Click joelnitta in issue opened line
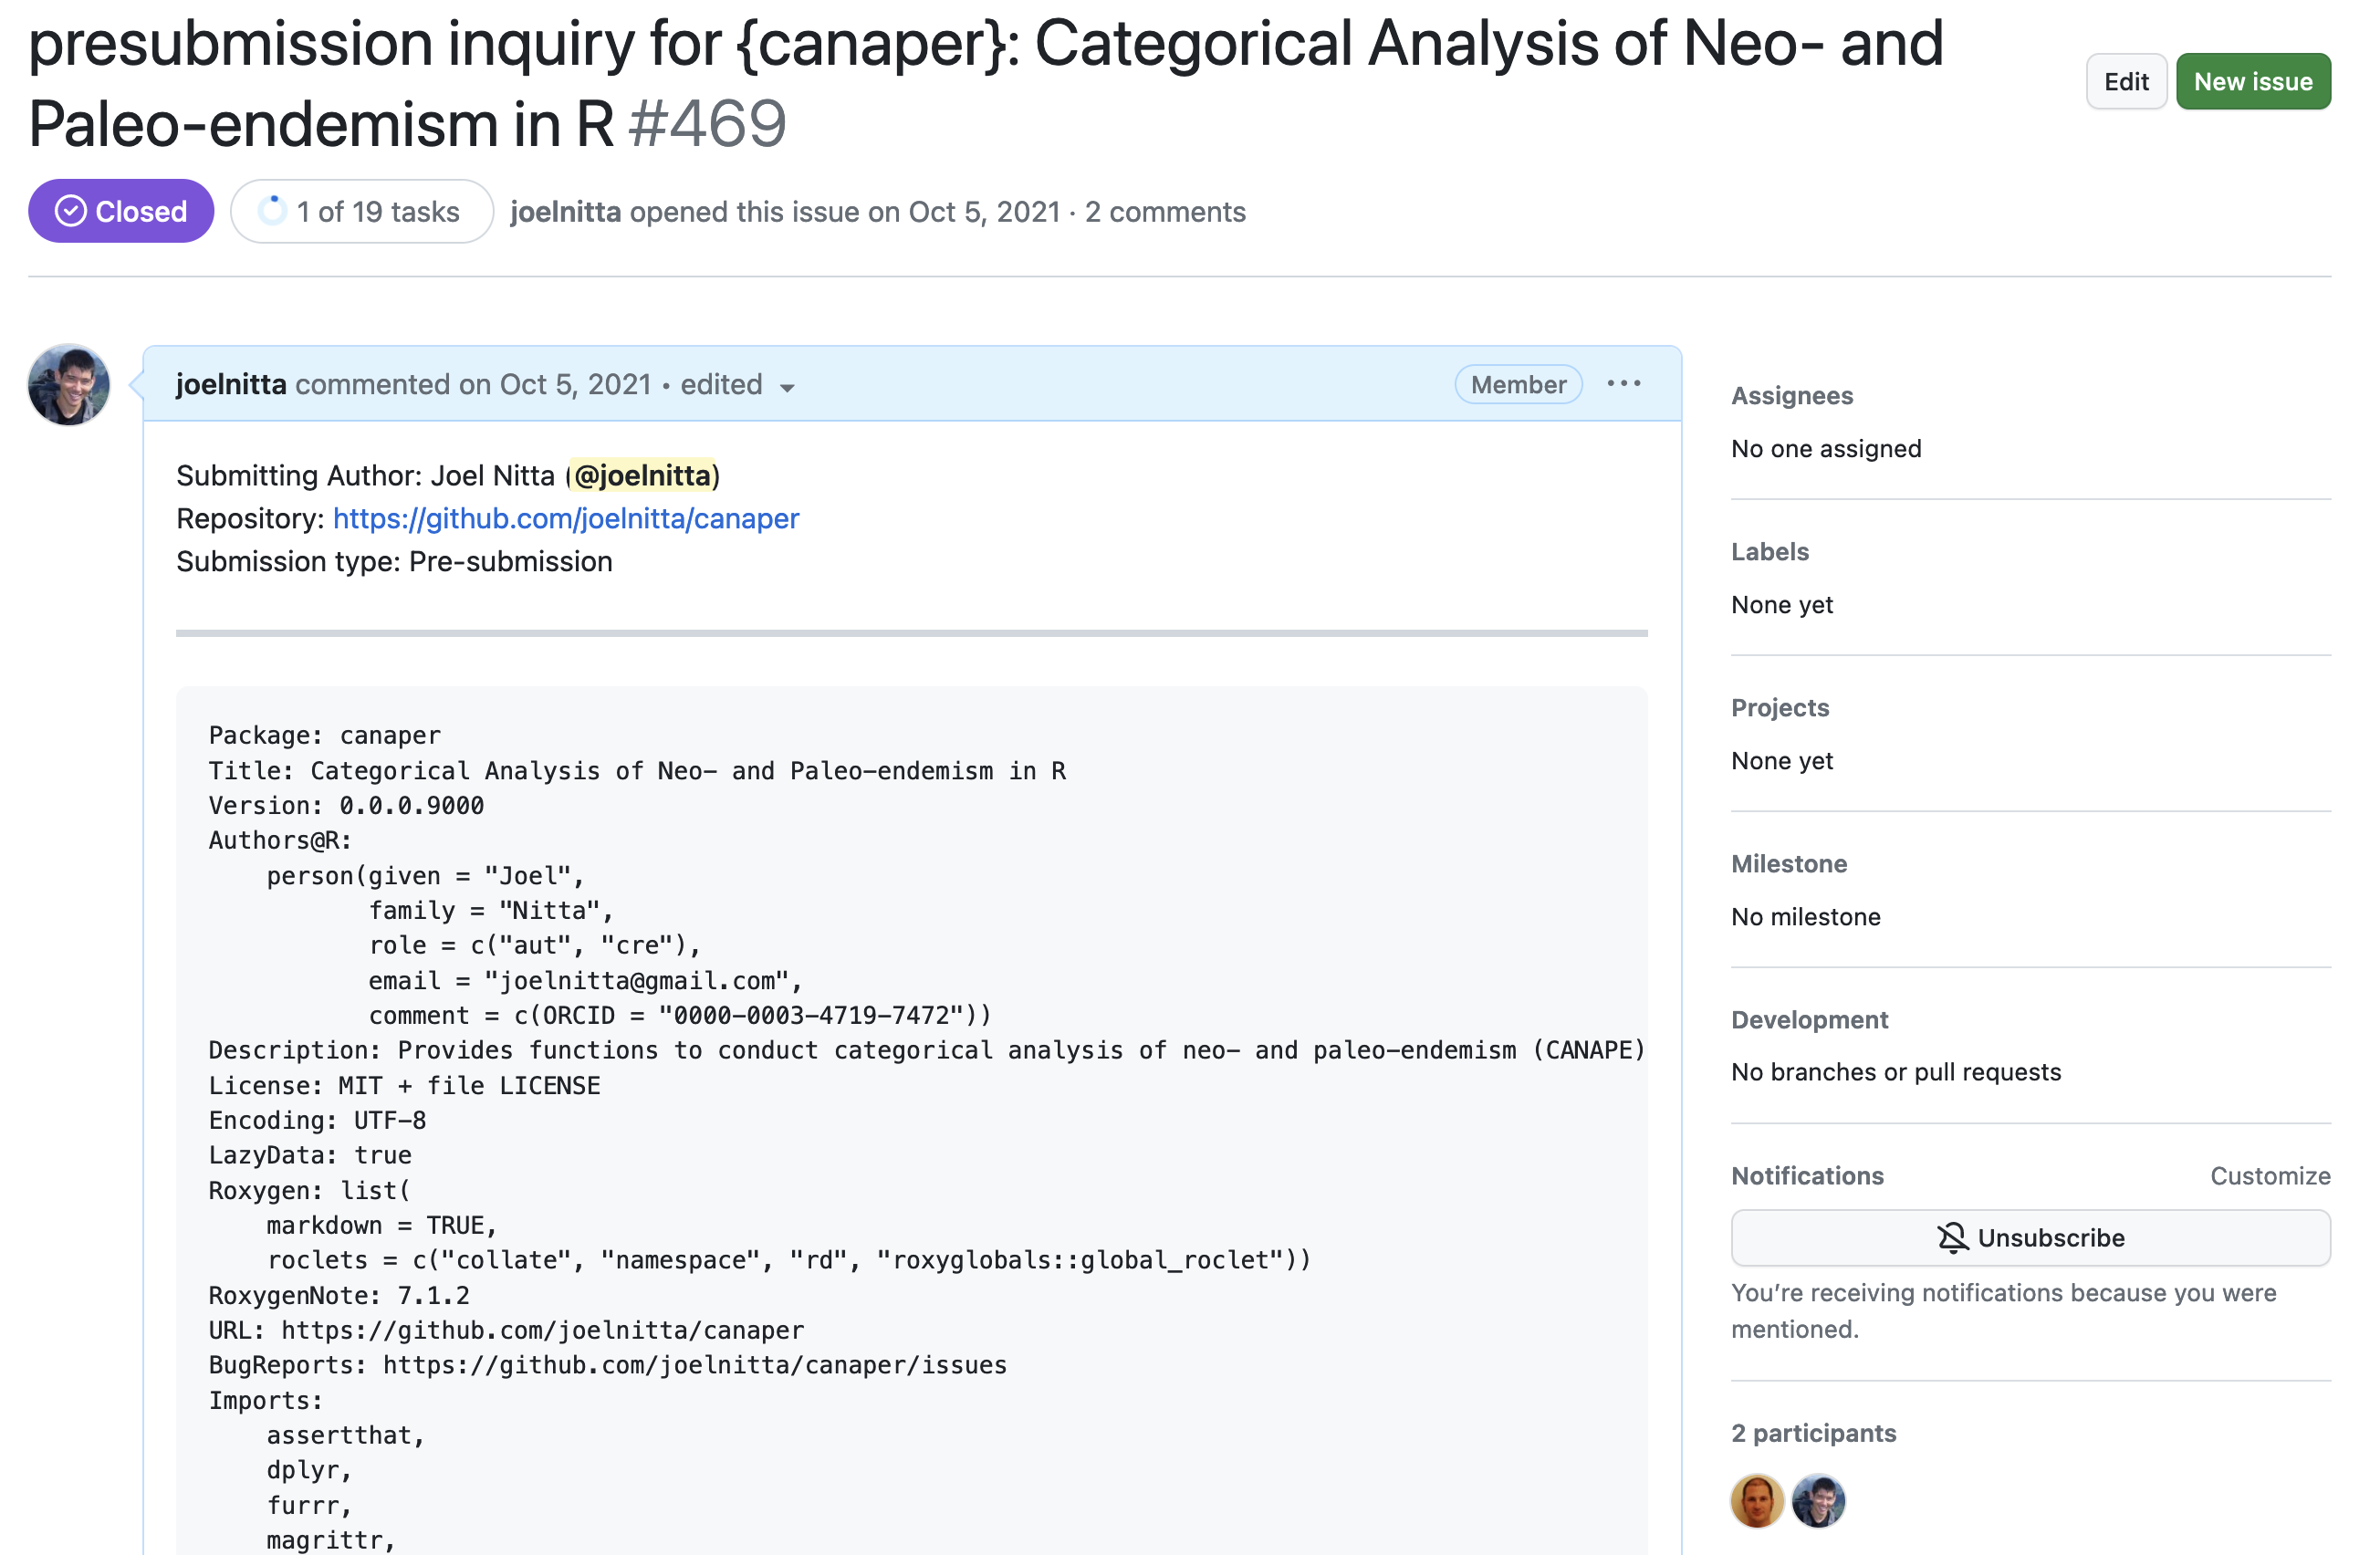Viewport: 2380px width, 1555px height. click(x=565, y=212)
